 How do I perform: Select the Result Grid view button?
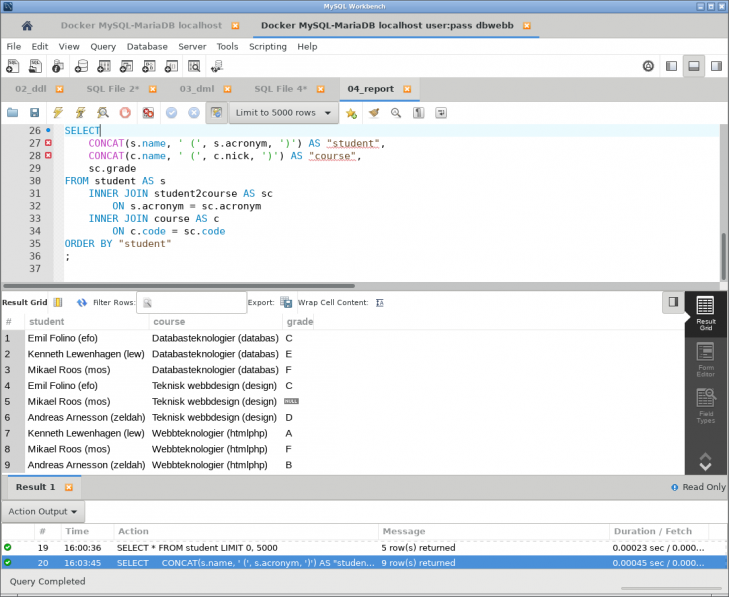click(705, 313)
